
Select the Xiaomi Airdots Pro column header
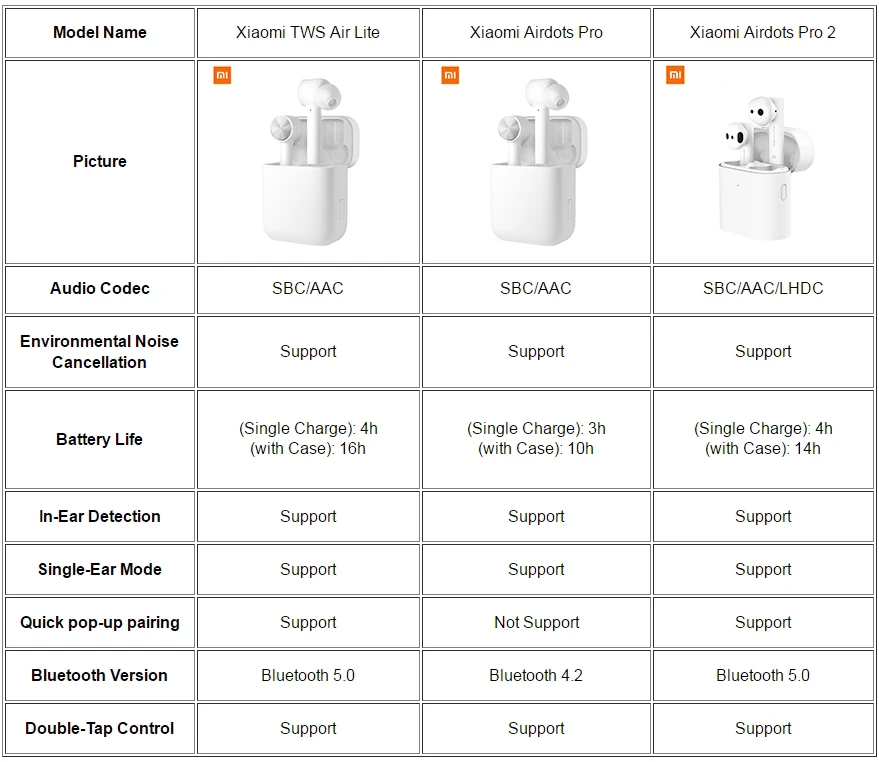[536, 32]
